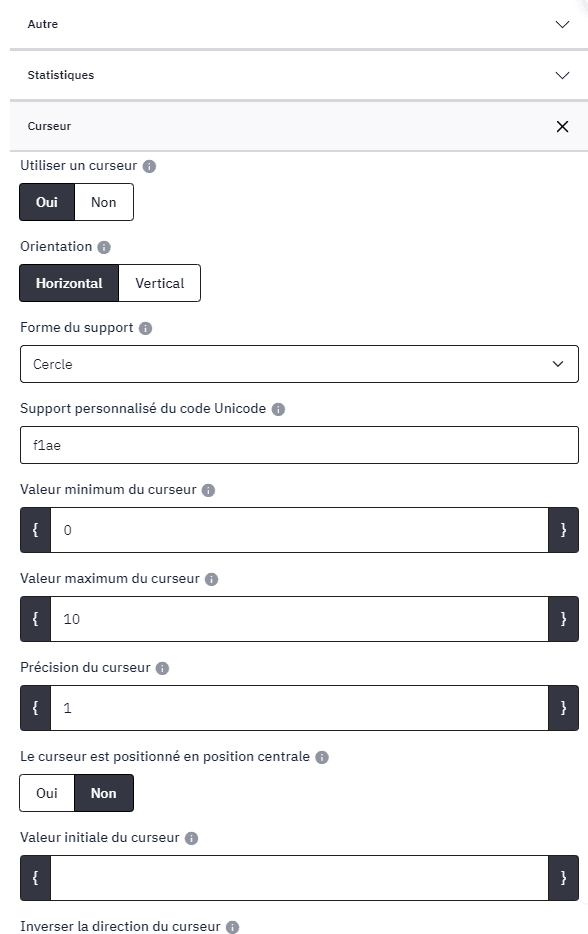
Task: Click info icon next to Forme du support
Action: 145,328
